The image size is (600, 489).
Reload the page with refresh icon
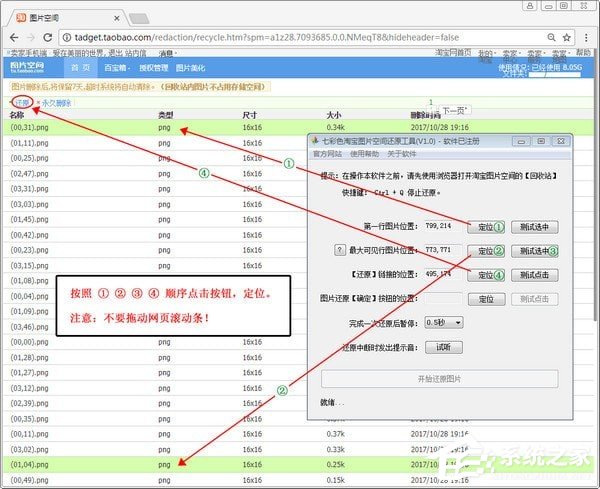(x=49, y=37)
